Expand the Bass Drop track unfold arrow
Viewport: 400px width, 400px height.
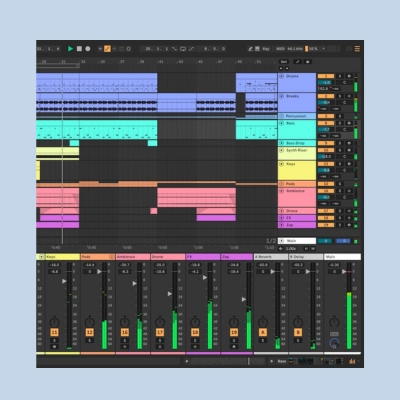click(281, 143)
